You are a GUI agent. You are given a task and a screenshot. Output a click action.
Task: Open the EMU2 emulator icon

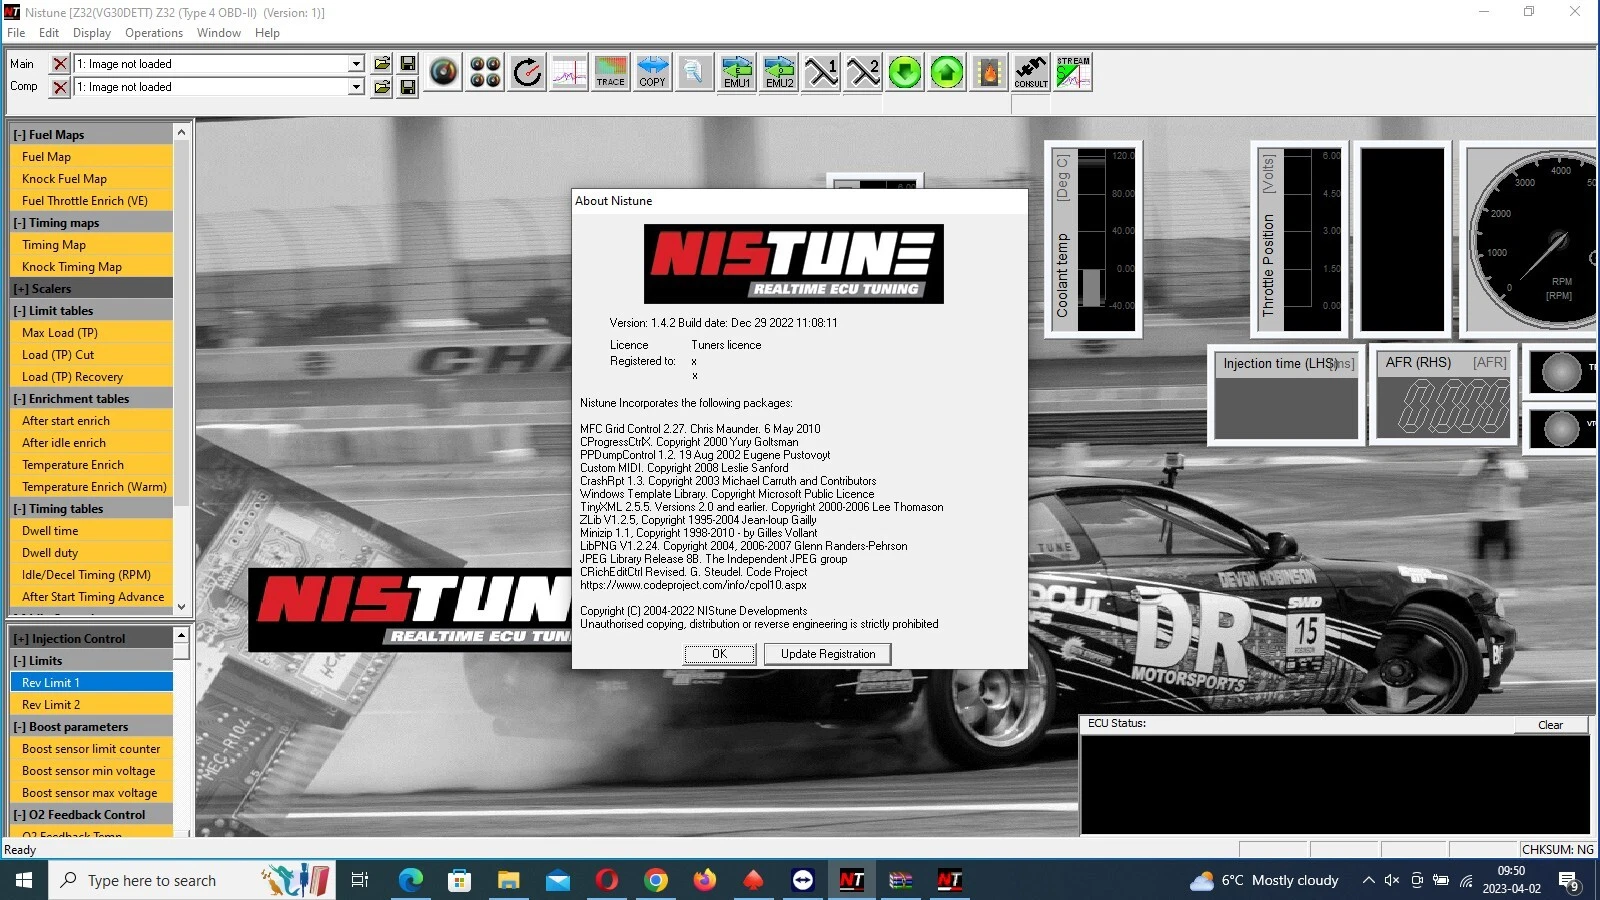click(x=780, y=72)
